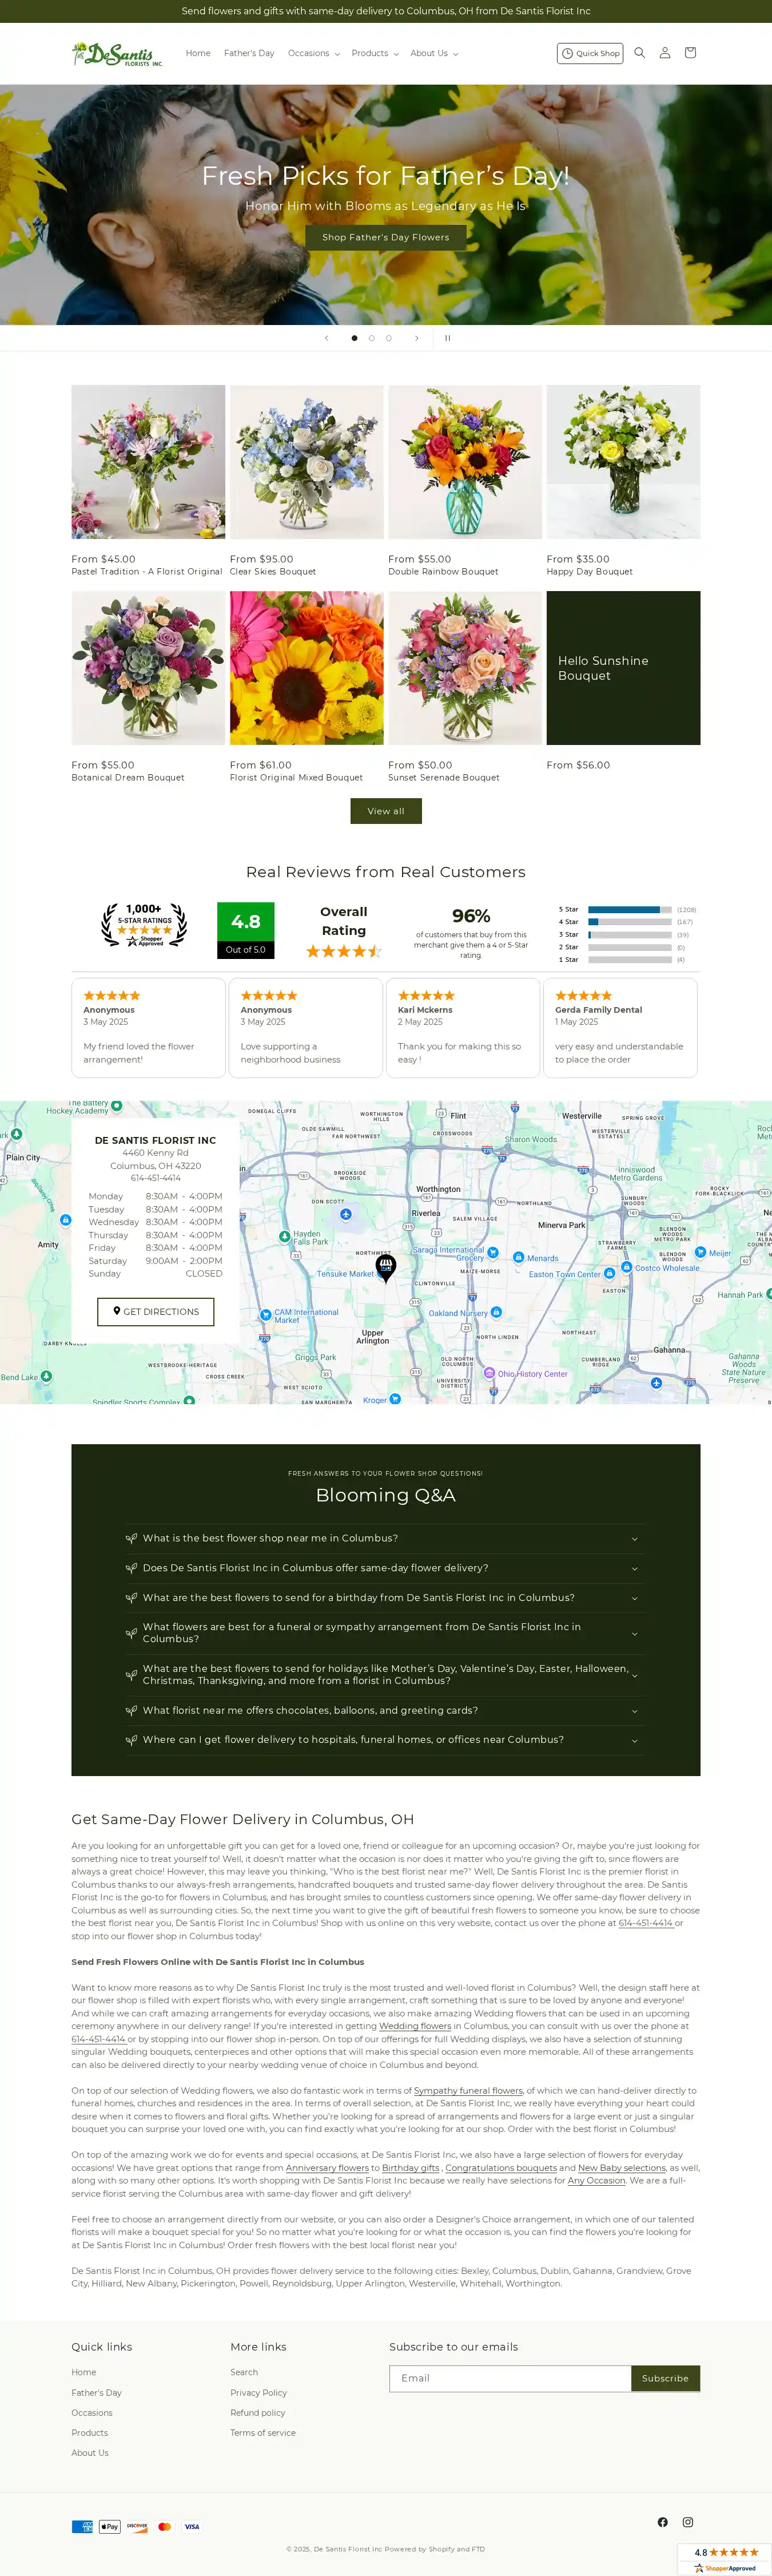Click the Instagram icon in footer
The height and width of the screenshot is (2576, 772).
687,2521
